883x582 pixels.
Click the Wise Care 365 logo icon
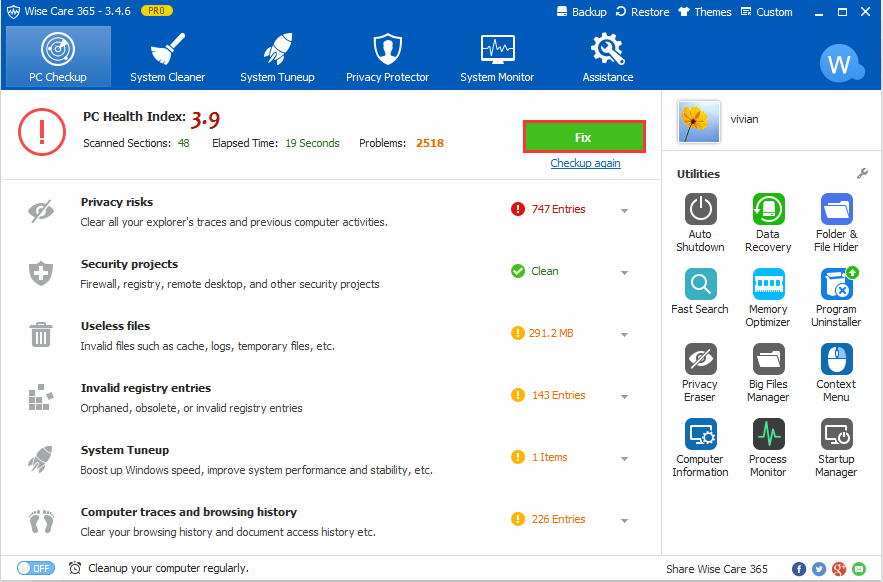coord(13,12)
